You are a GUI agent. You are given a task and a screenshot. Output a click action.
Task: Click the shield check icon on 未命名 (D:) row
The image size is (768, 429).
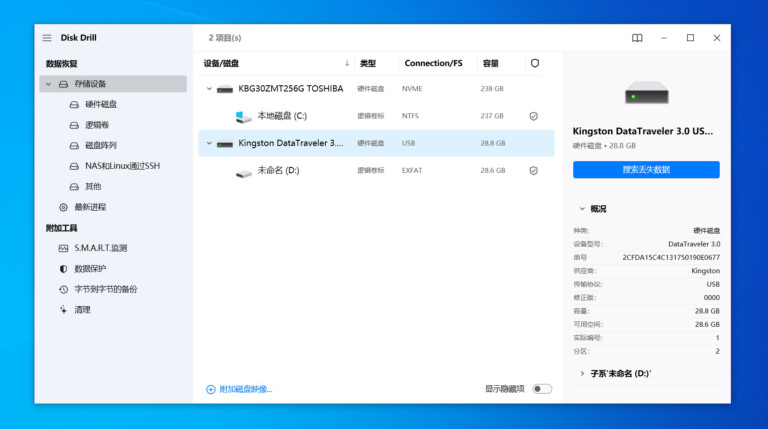point(533,170)
